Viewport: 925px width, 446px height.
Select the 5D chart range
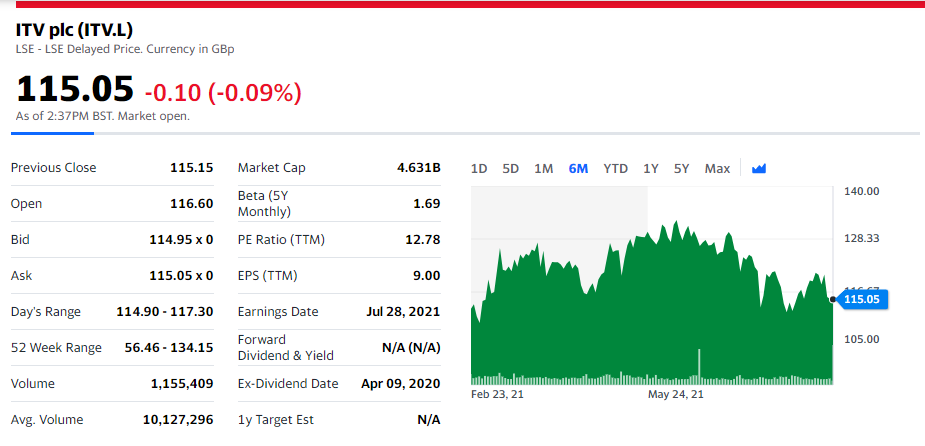(510, 169)
